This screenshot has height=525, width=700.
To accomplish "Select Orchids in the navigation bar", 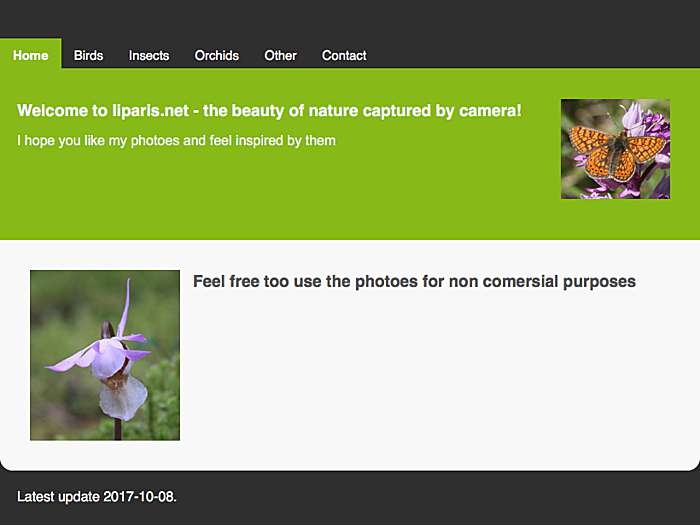I will click(x=217, y=55).
